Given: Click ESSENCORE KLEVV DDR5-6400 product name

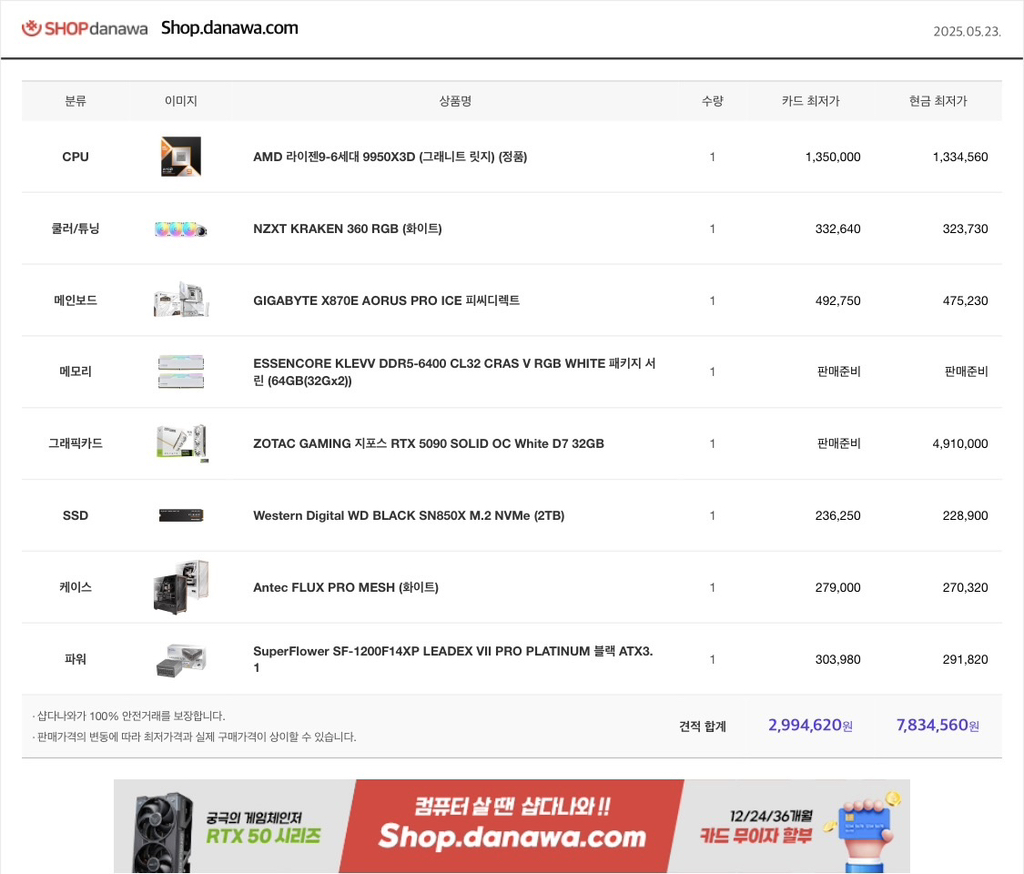Looking at the screenshot, I should [x=455, y=372].
